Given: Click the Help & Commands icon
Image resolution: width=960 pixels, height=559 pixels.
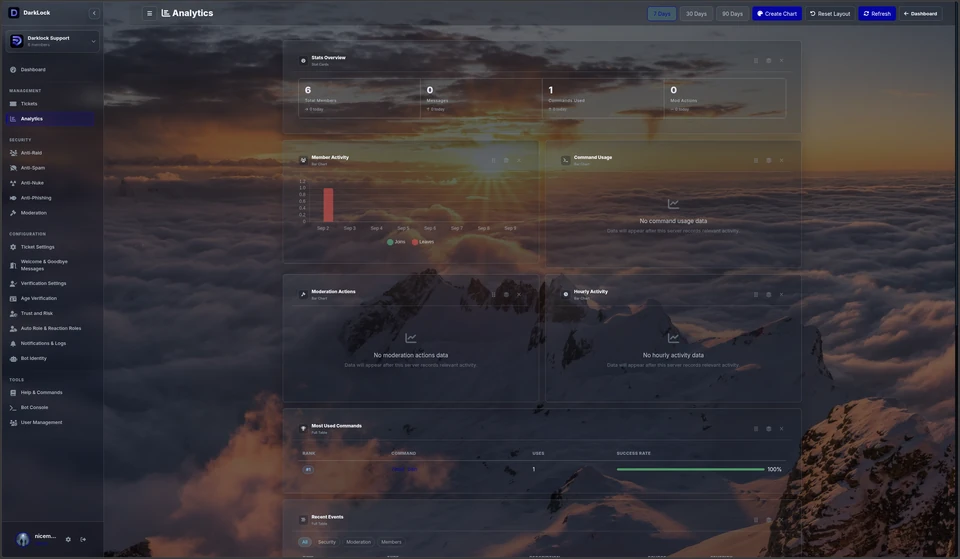Looking at the screenshot, I should [x=13, y=392].
